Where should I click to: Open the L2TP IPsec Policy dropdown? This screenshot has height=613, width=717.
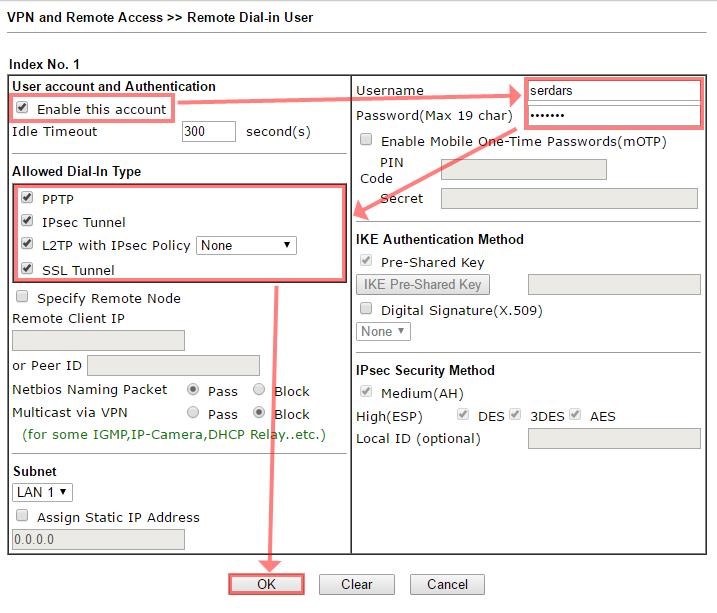click(x=245, y=245)
